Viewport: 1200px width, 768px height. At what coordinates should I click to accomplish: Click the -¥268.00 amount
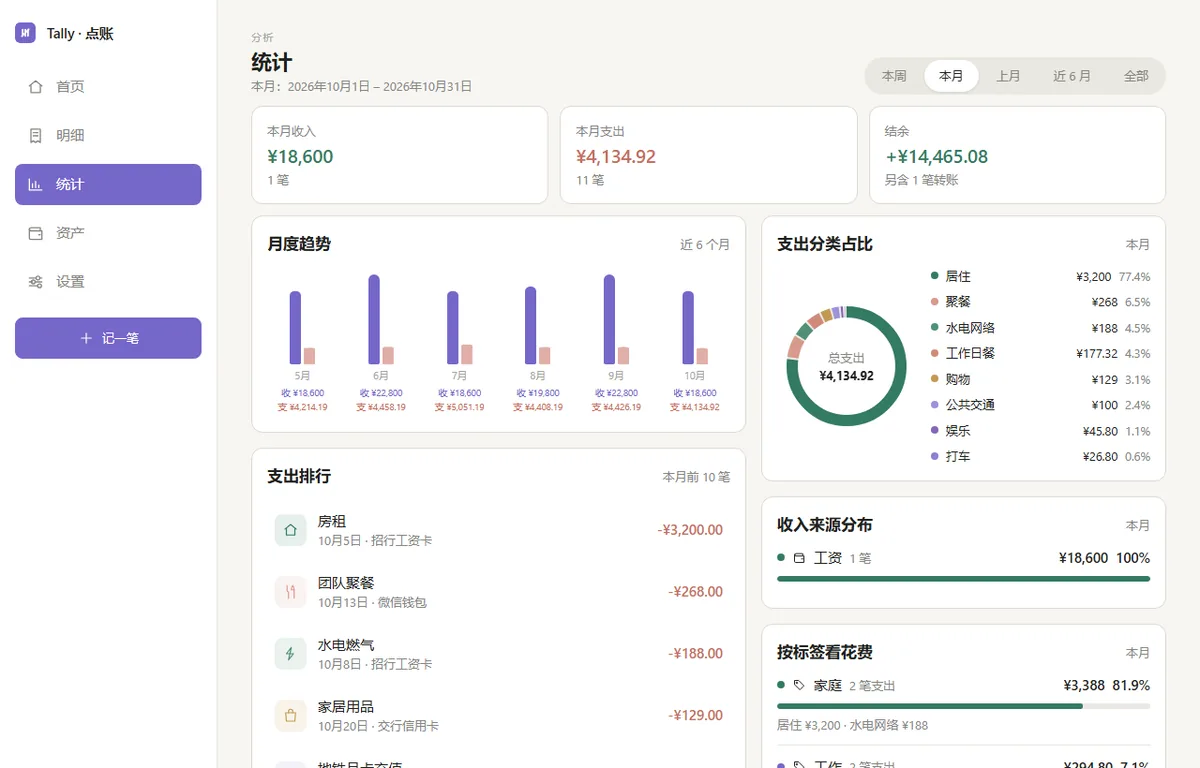point(696,592)
